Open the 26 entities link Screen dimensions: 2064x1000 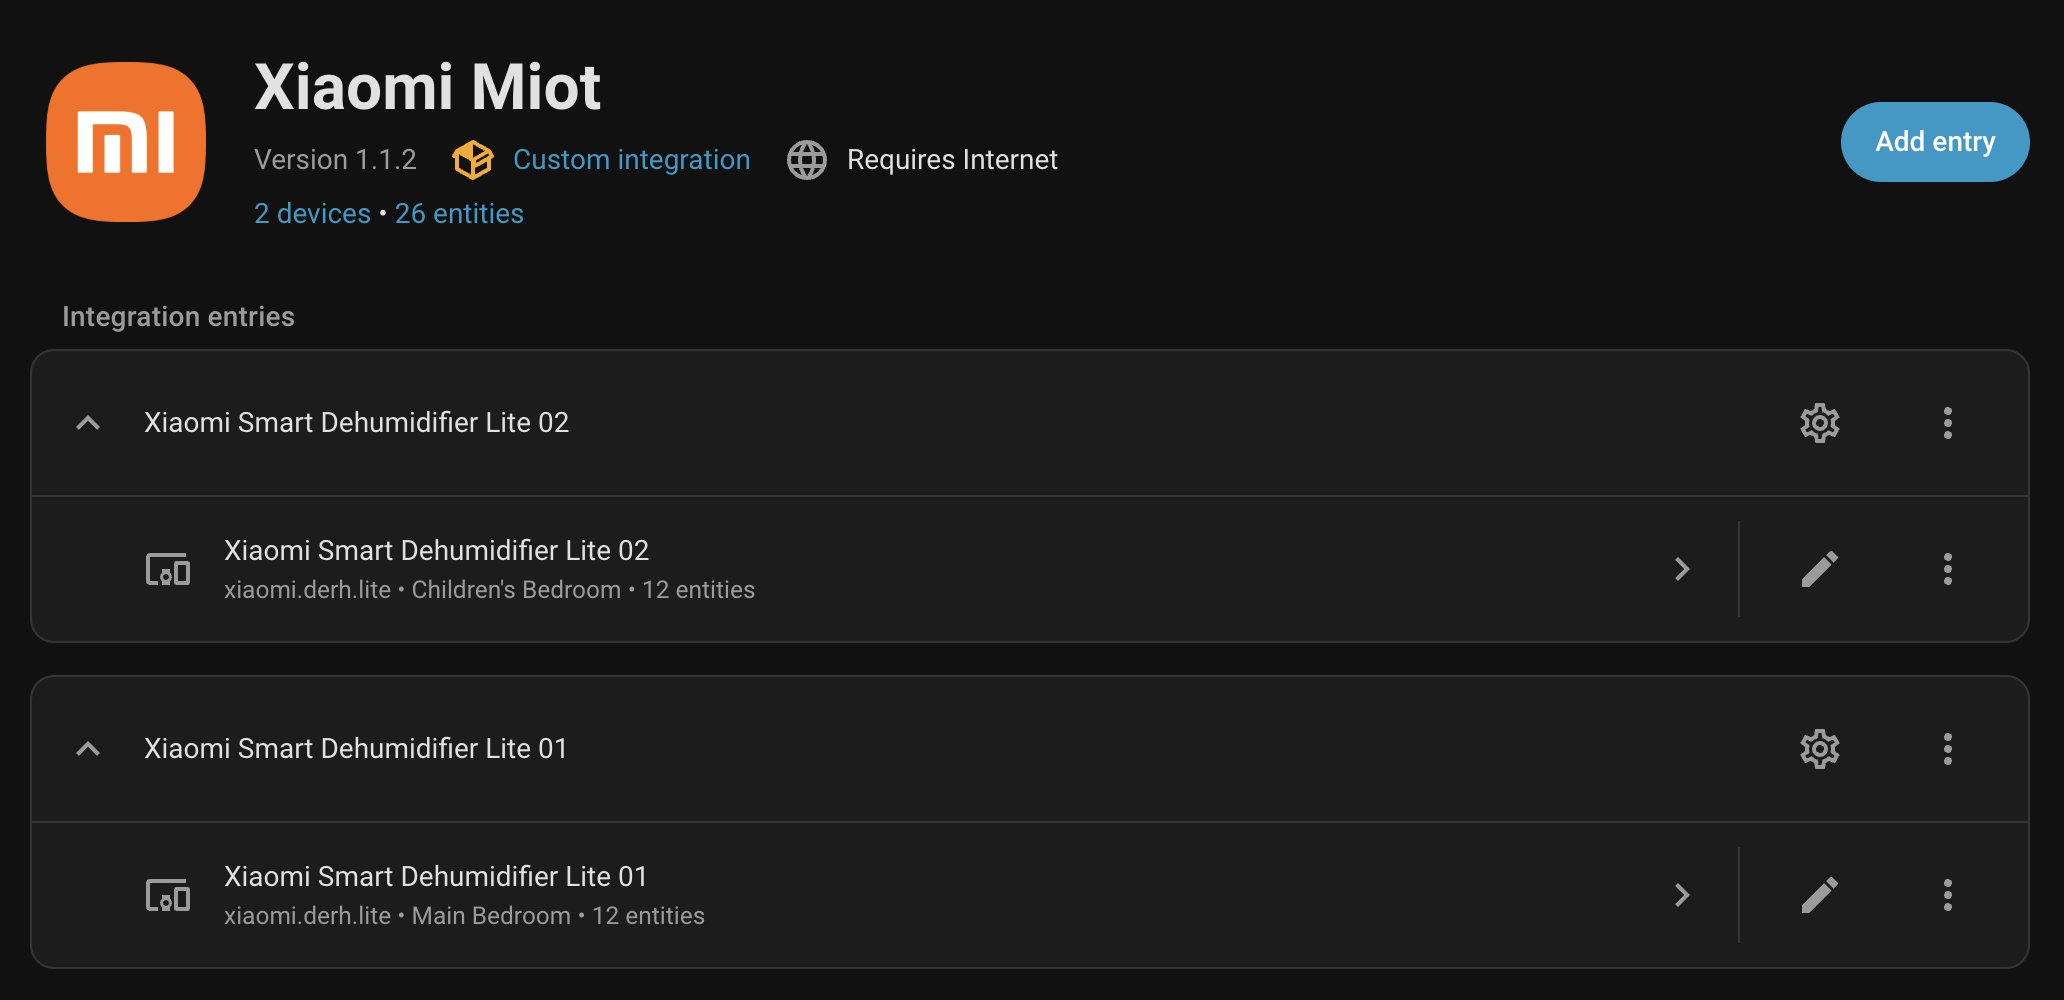click(459, 213)
